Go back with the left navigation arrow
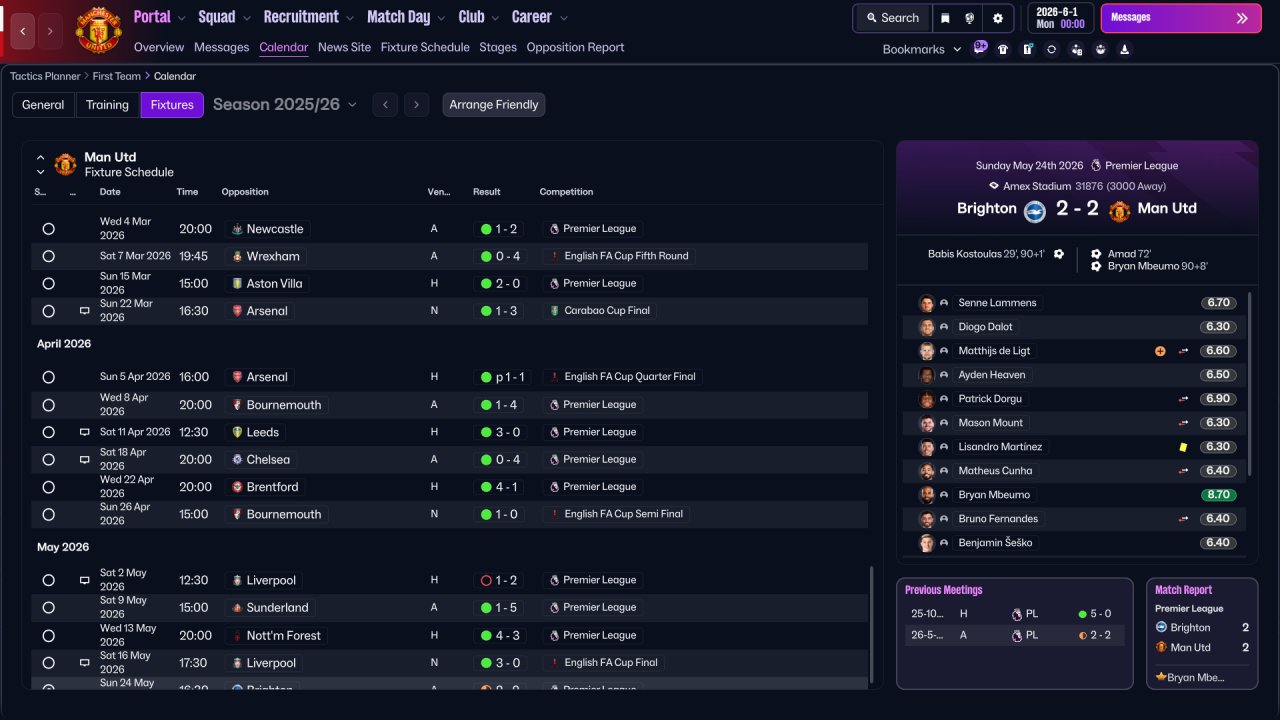 tap(23, 31)
